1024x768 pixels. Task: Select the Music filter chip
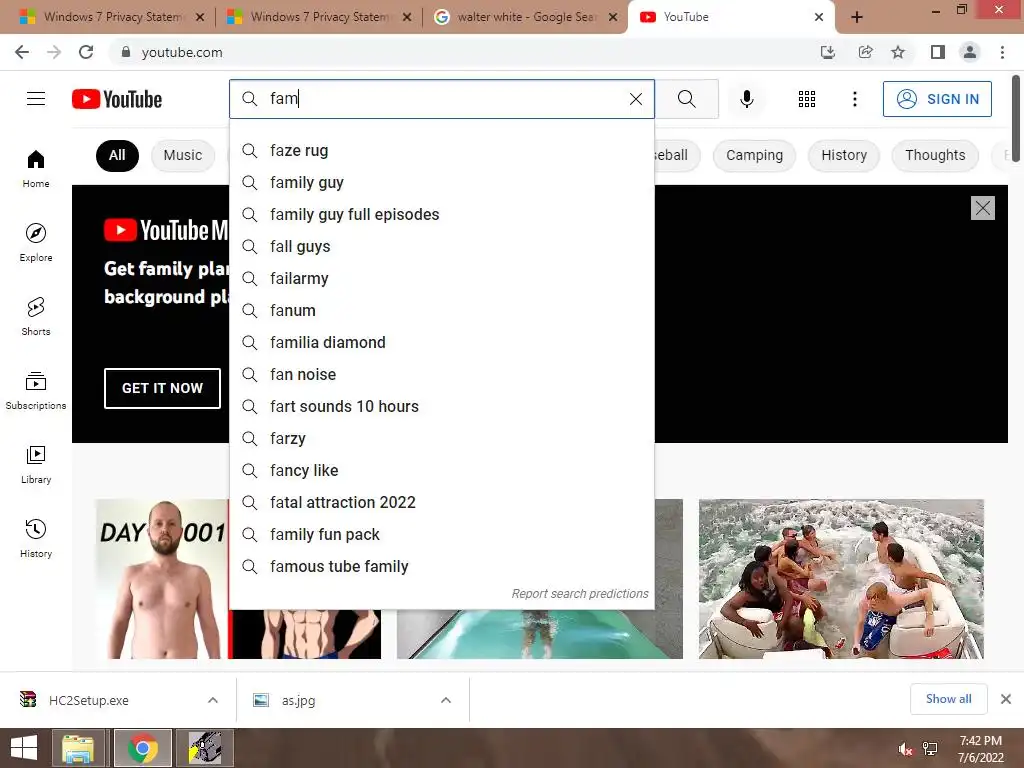183,155
